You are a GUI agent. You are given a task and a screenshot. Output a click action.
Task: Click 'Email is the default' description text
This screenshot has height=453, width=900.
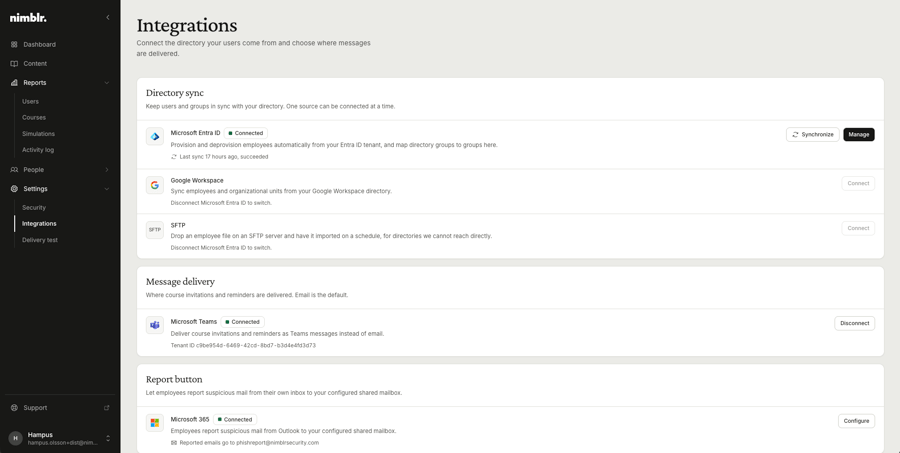click(x=321, y=295)
